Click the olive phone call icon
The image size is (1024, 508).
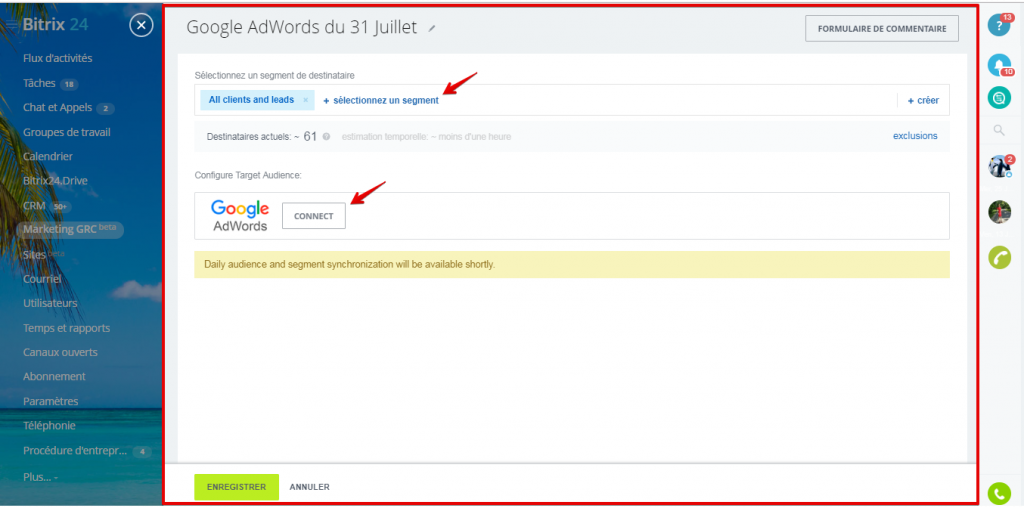point(999,257)
